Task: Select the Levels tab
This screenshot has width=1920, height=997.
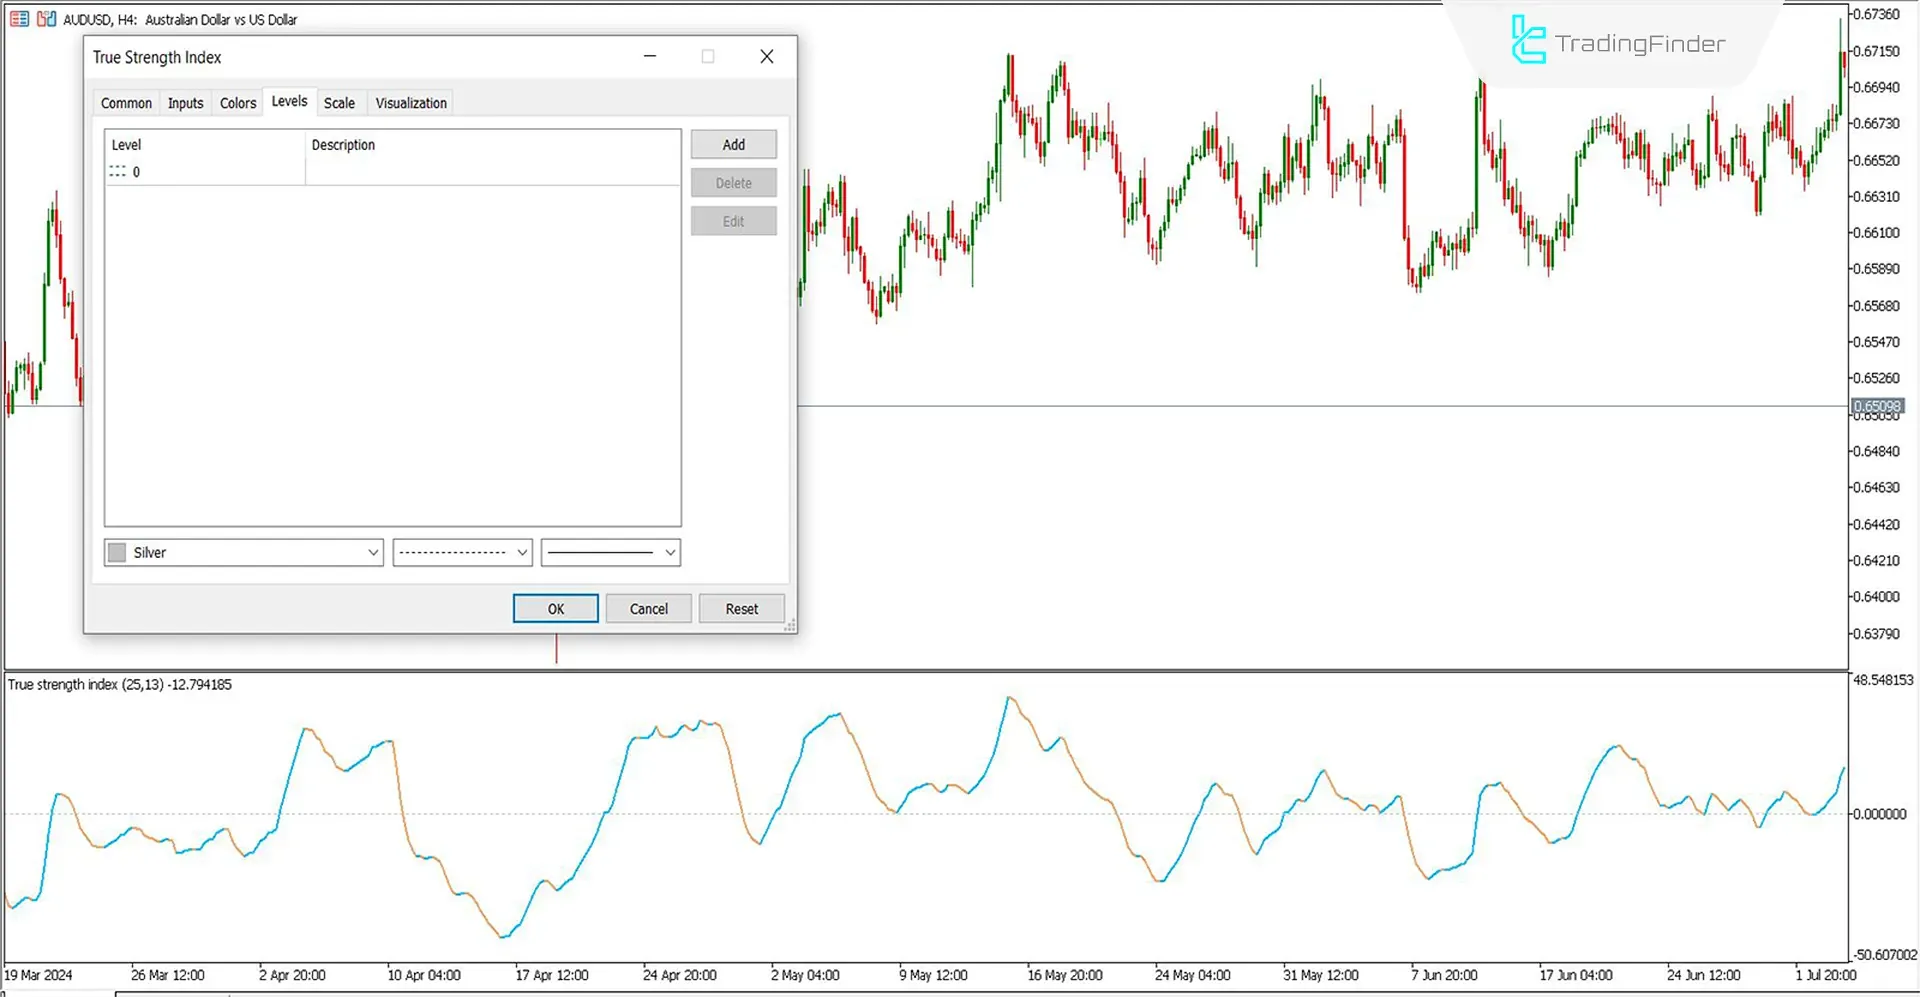Action: (x=289, y=100)
